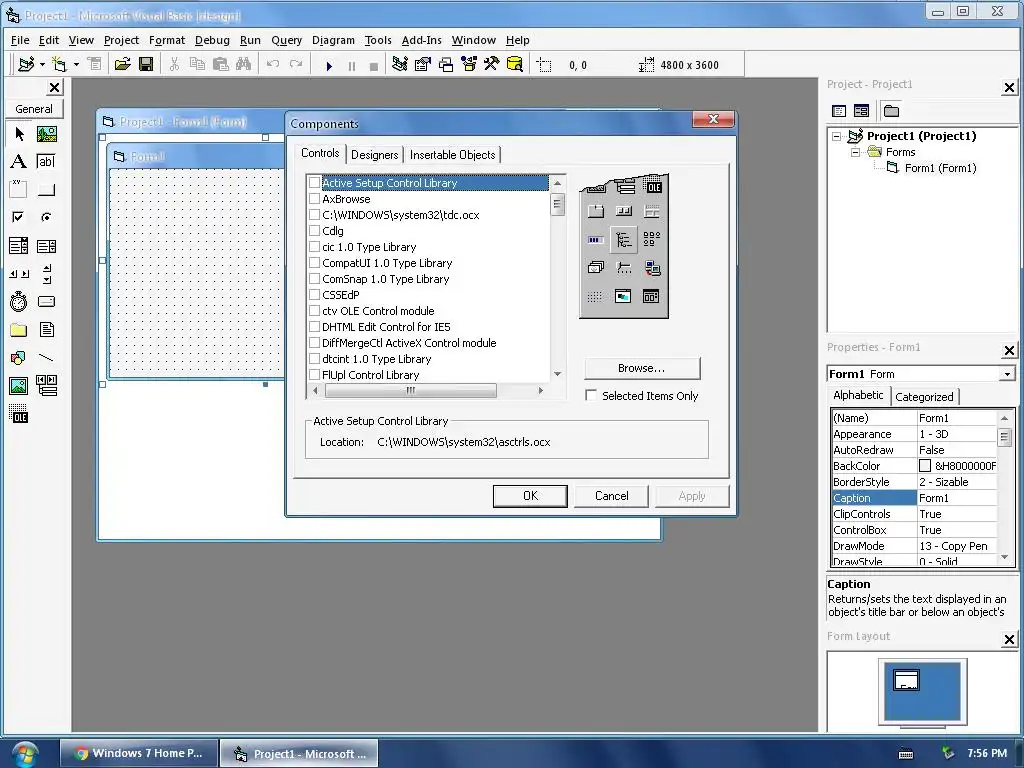Select the ListBox control tool
This screenshot has height=768, width=1024.
(46, 246)
